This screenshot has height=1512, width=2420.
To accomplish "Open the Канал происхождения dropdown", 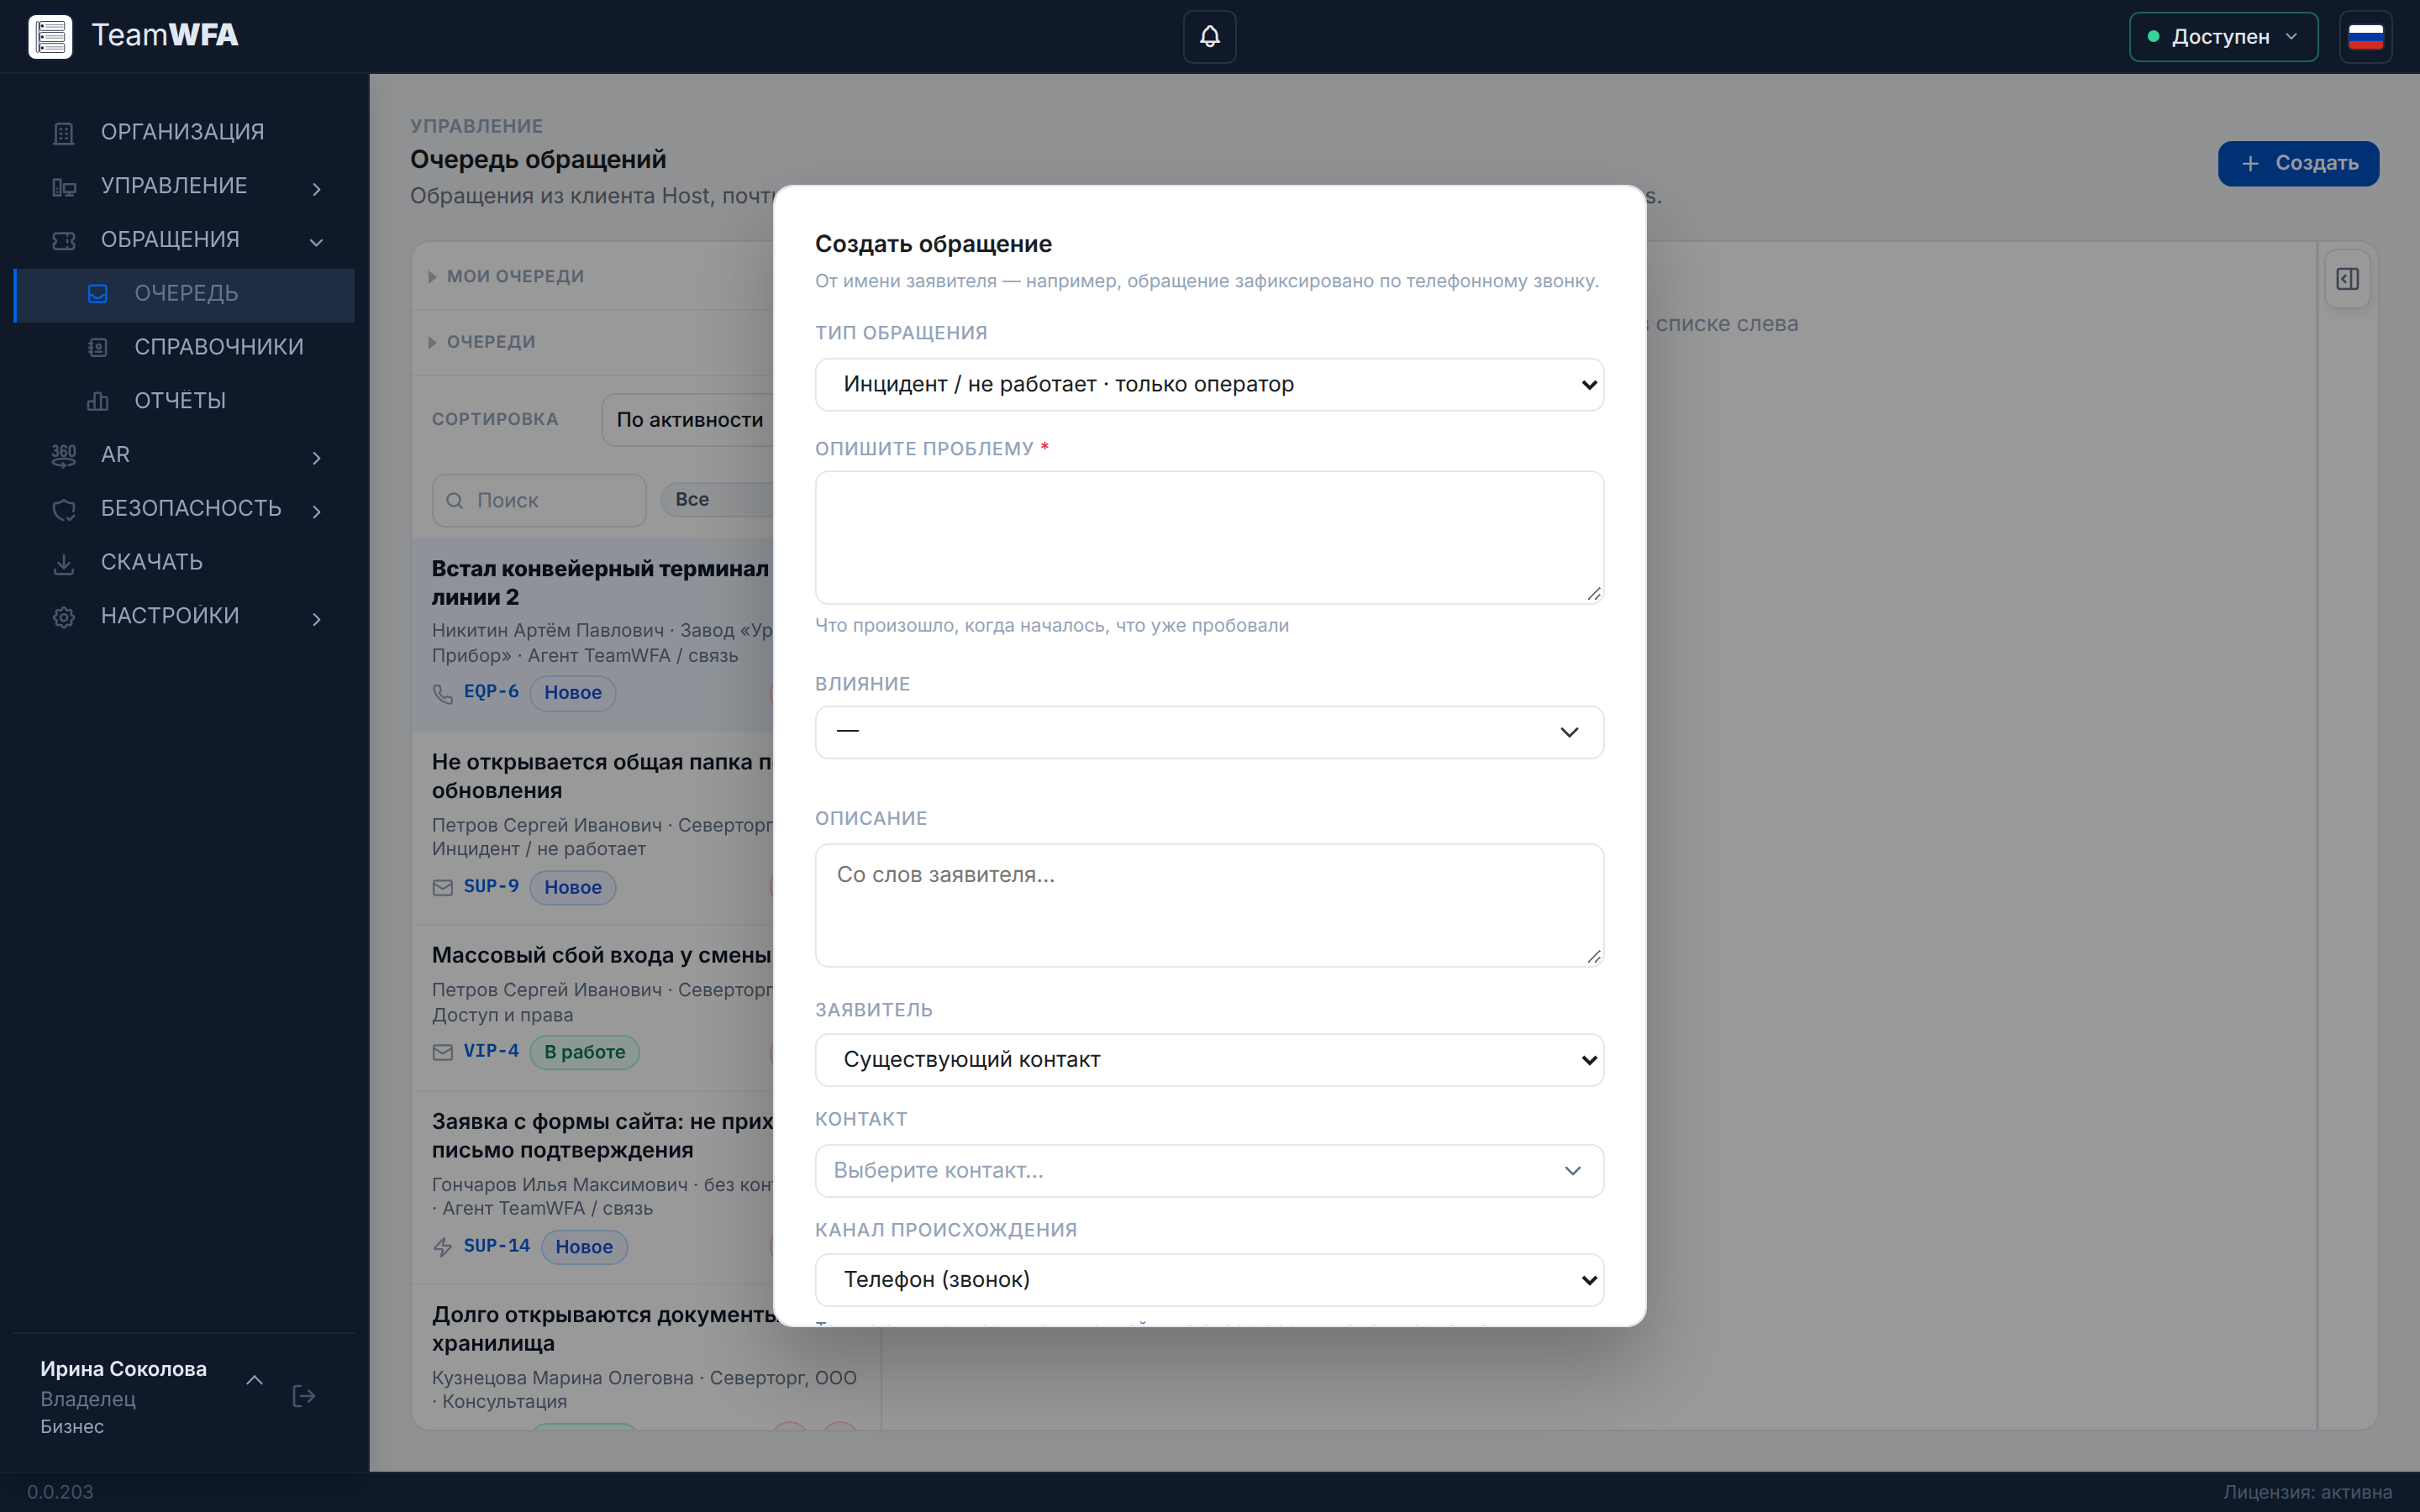I will pyautogui.click(x=1209, y=1280).
